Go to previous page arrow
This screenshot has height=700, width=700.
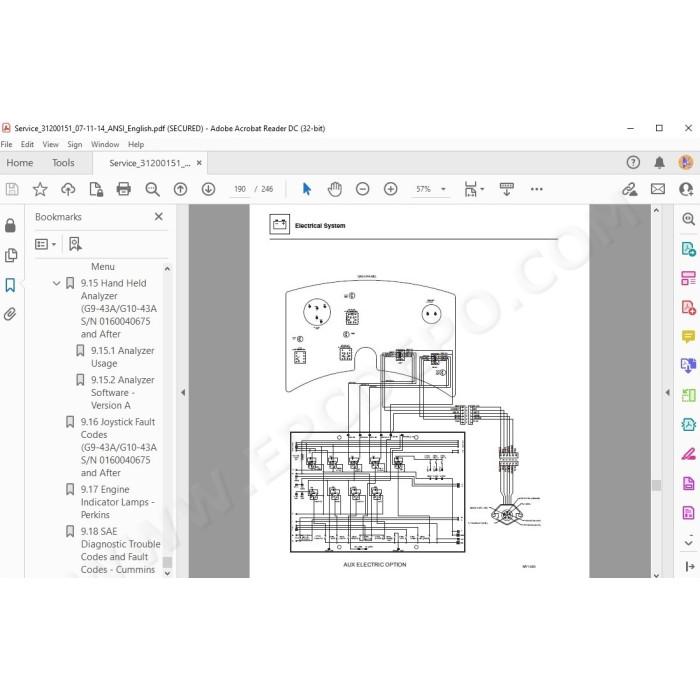pos(180,189)
